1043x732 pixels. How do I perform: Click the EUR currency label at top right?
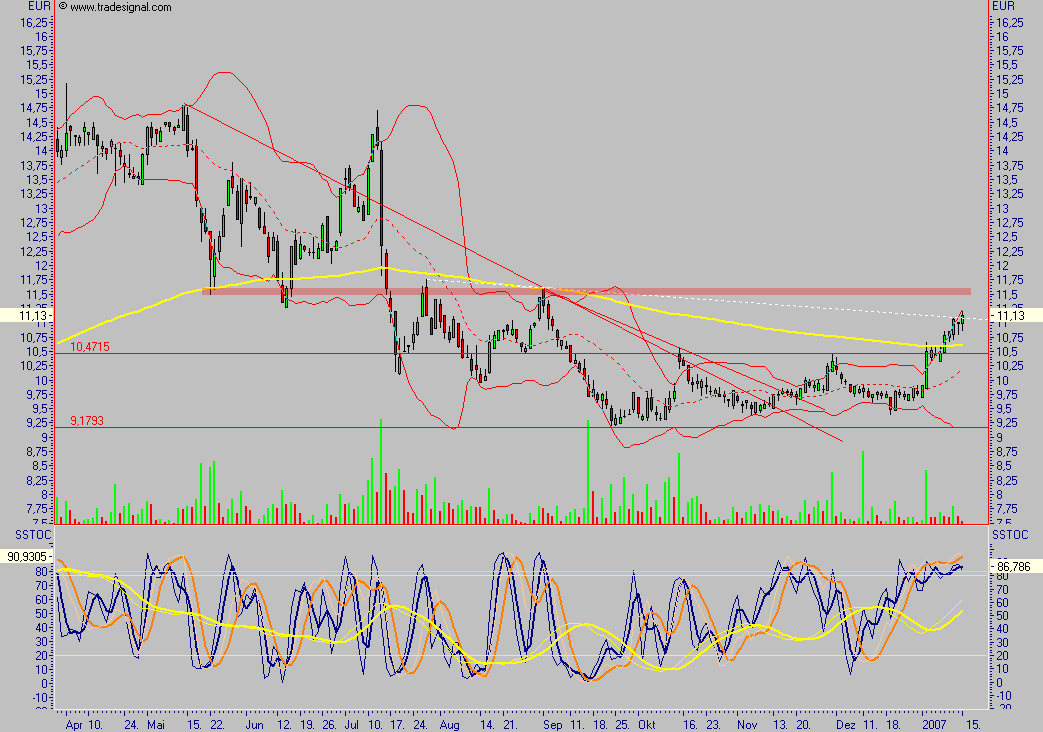tap(1003, 6)
